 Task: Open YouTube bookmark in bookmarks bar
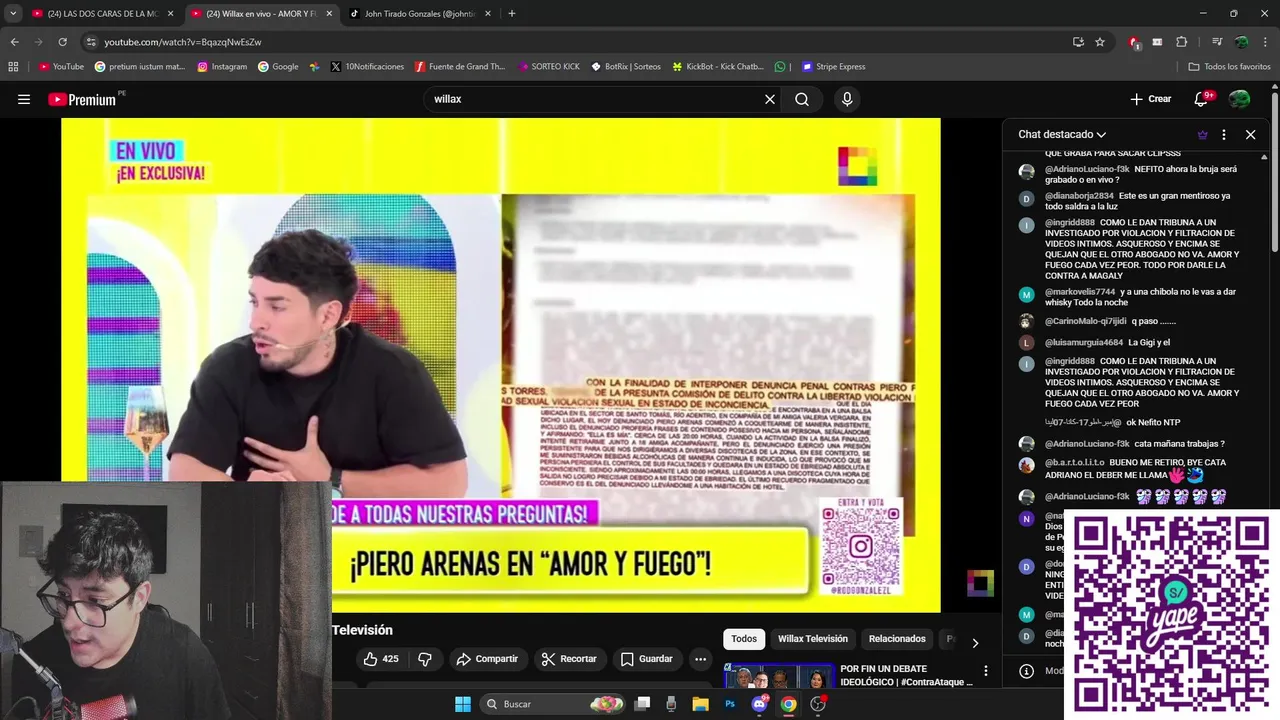(x=61, y=67)
